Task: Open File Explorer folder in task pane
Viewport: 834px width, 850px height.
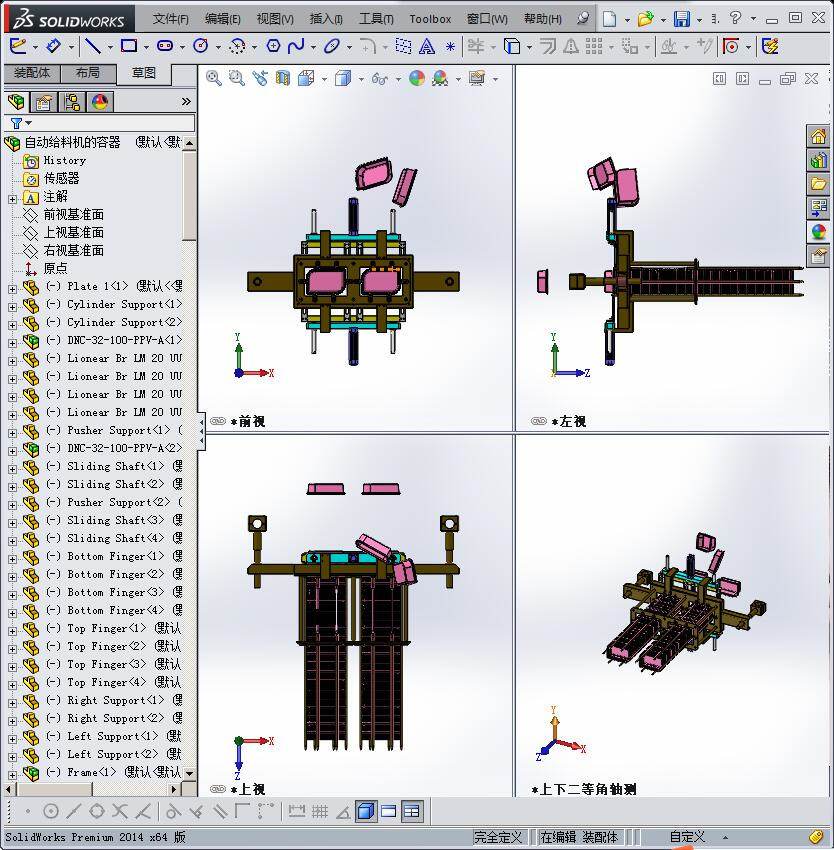Action: [818, 183]
